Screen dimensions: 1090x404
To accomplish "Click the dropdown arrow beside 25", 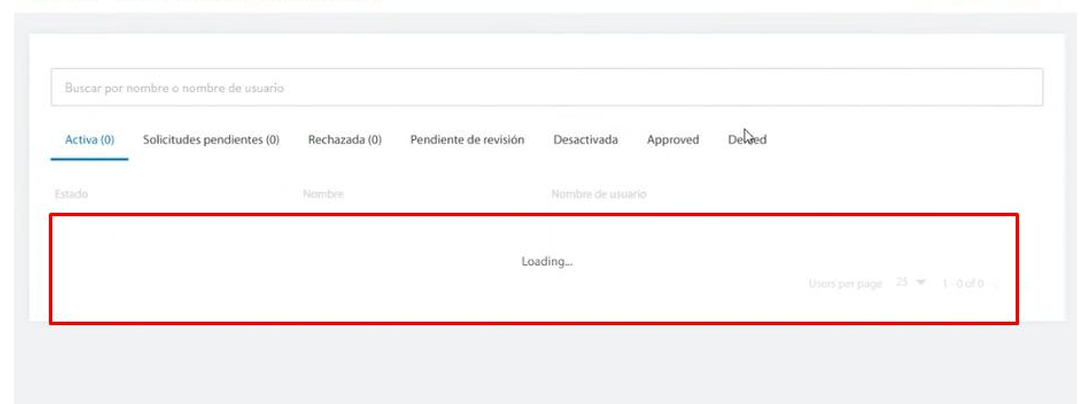I will (921, 283).
